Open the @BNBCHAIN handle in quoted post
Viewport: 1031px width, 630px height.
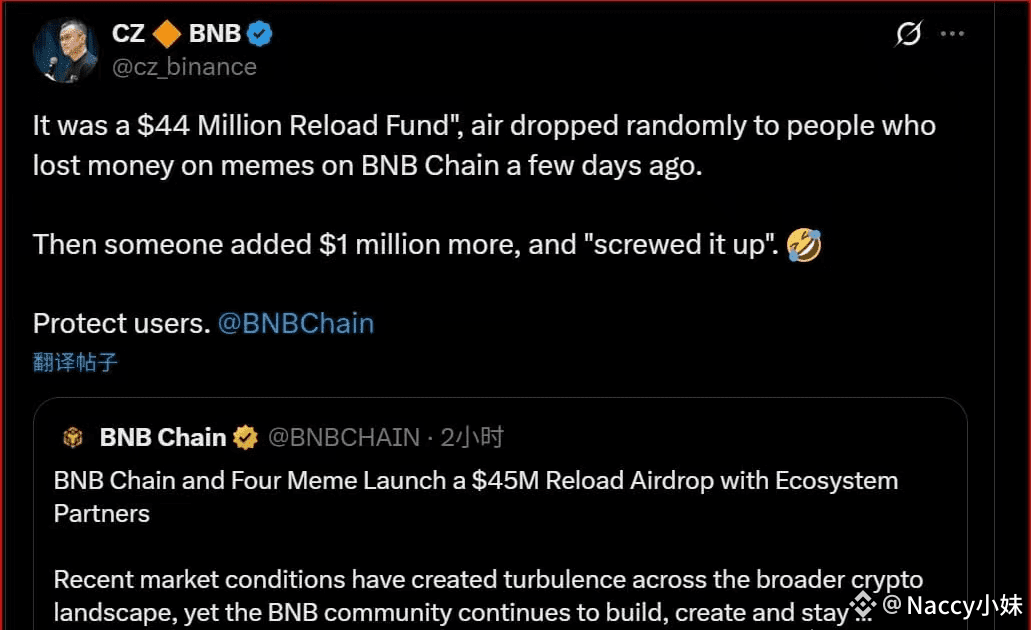(344, 438)
